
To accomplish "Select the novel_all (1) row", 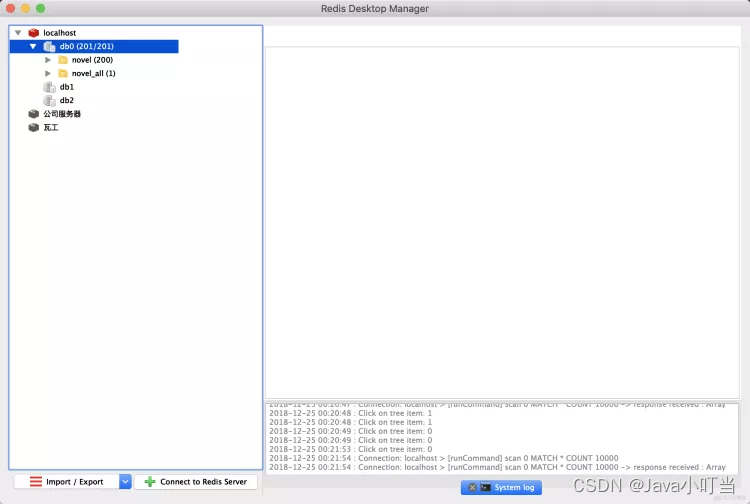I will pyautogui.click(x=94, y=73).
